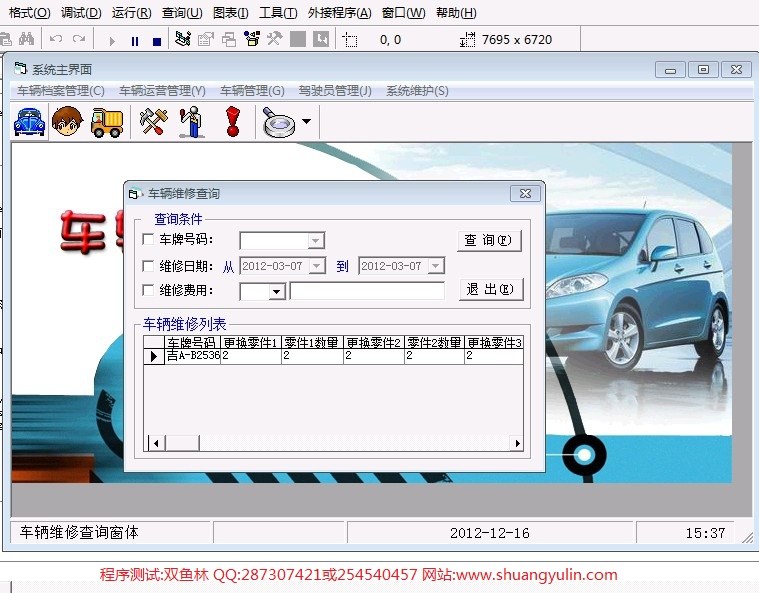Screen dimensions: 759x593
Task: Click the partially visible paste icon
Action: click(x=5, y=39)
